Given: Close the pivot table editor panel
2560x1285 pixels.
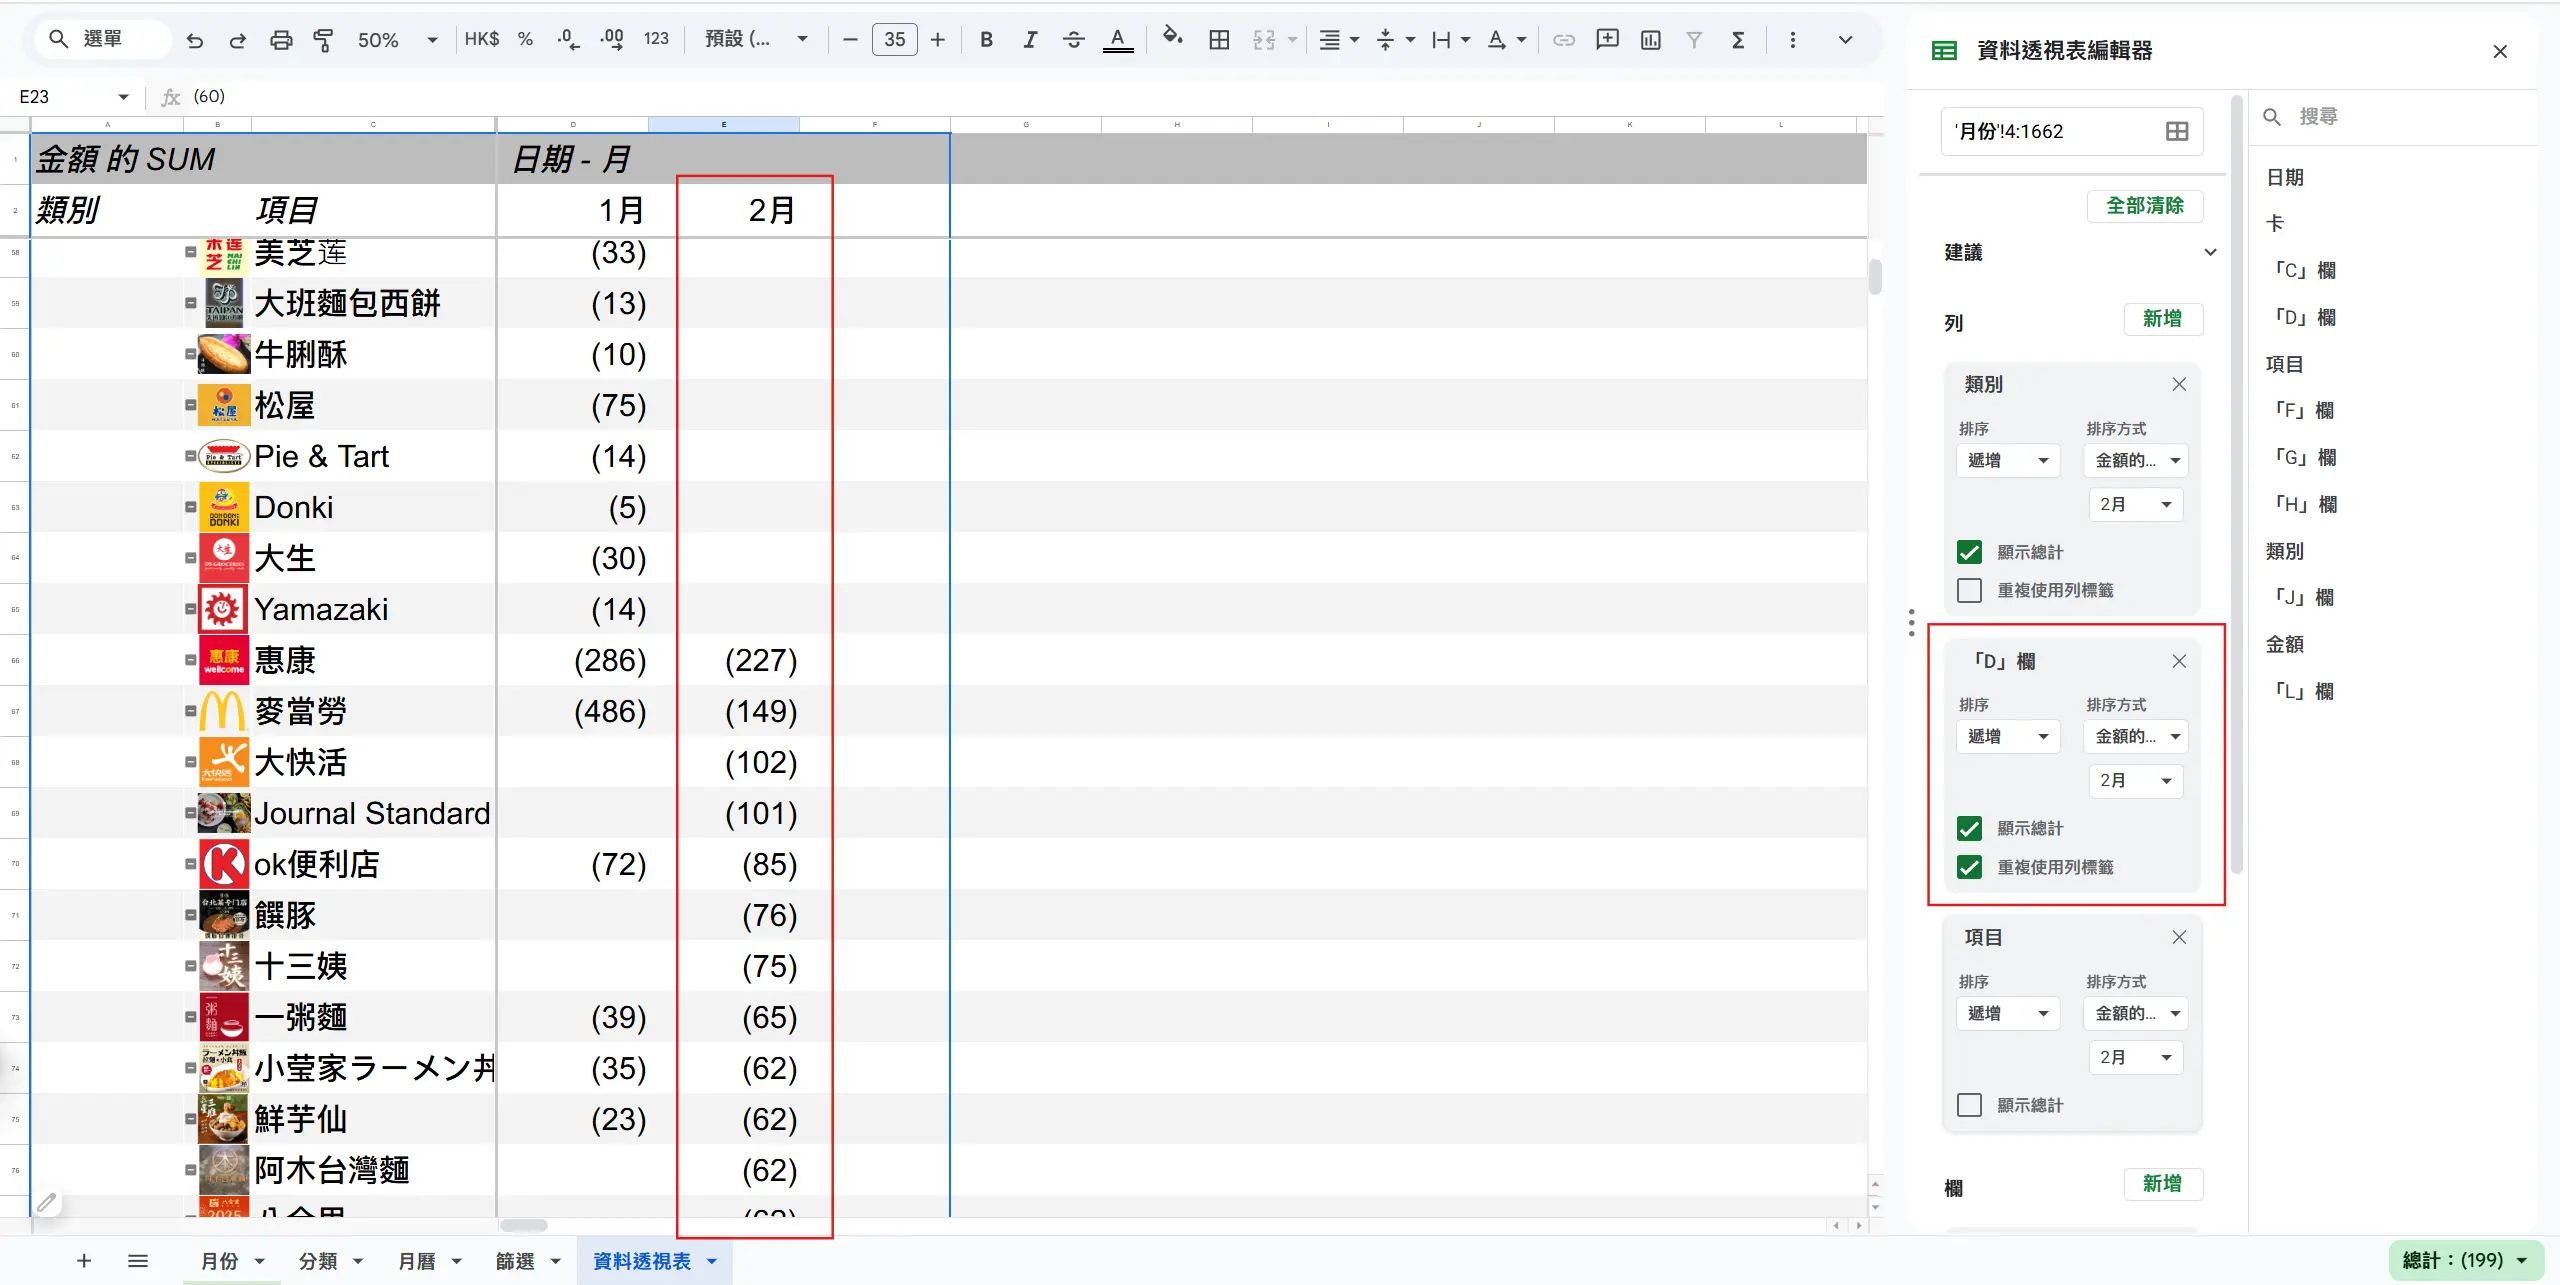Looking at the screenshot, I should [x=2499, y=51].
